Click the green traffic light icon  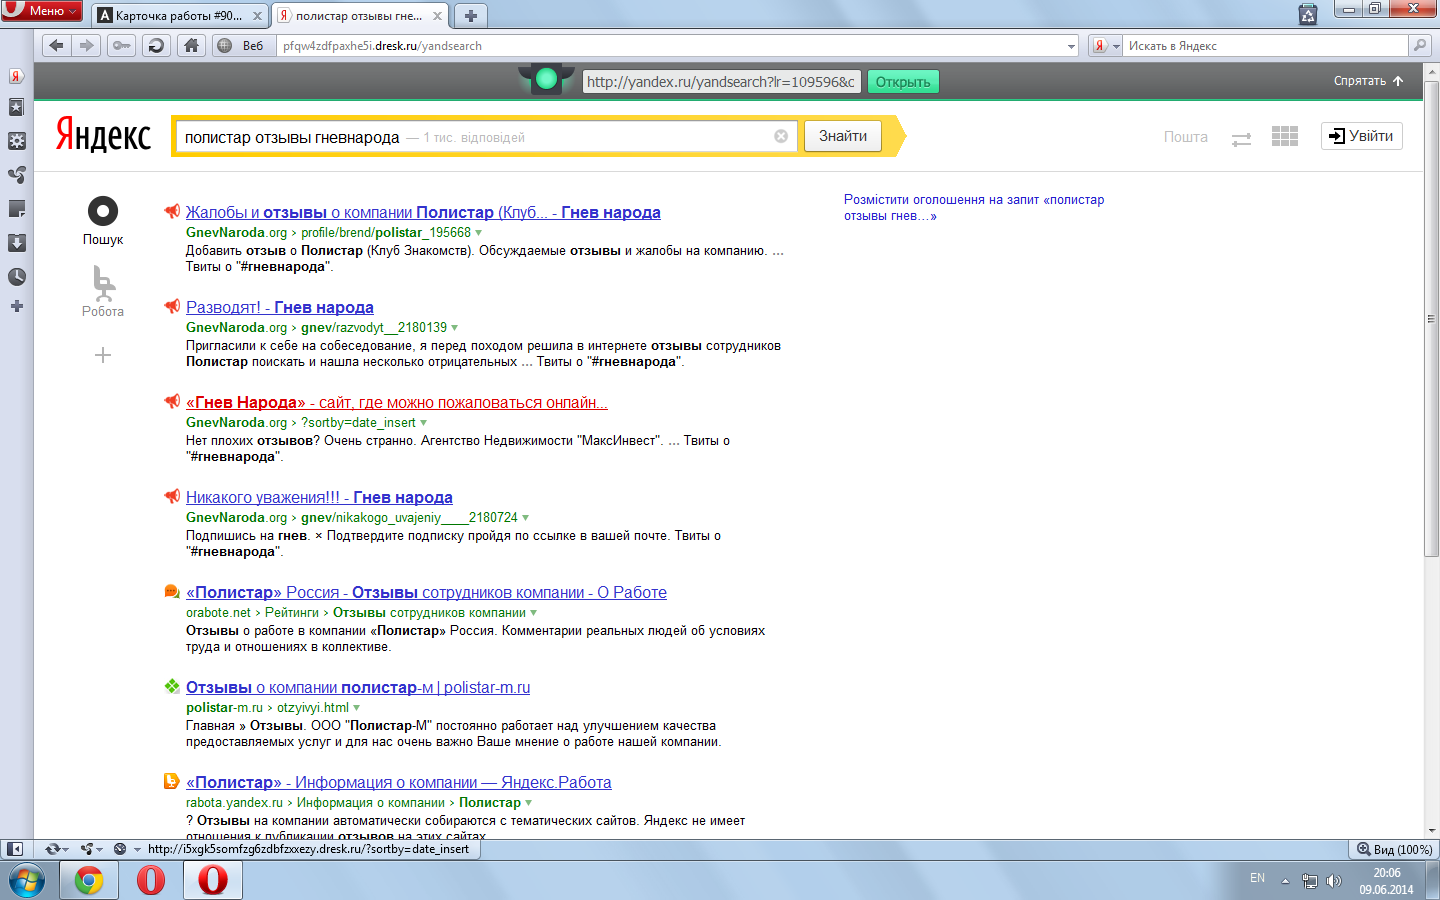546,79
